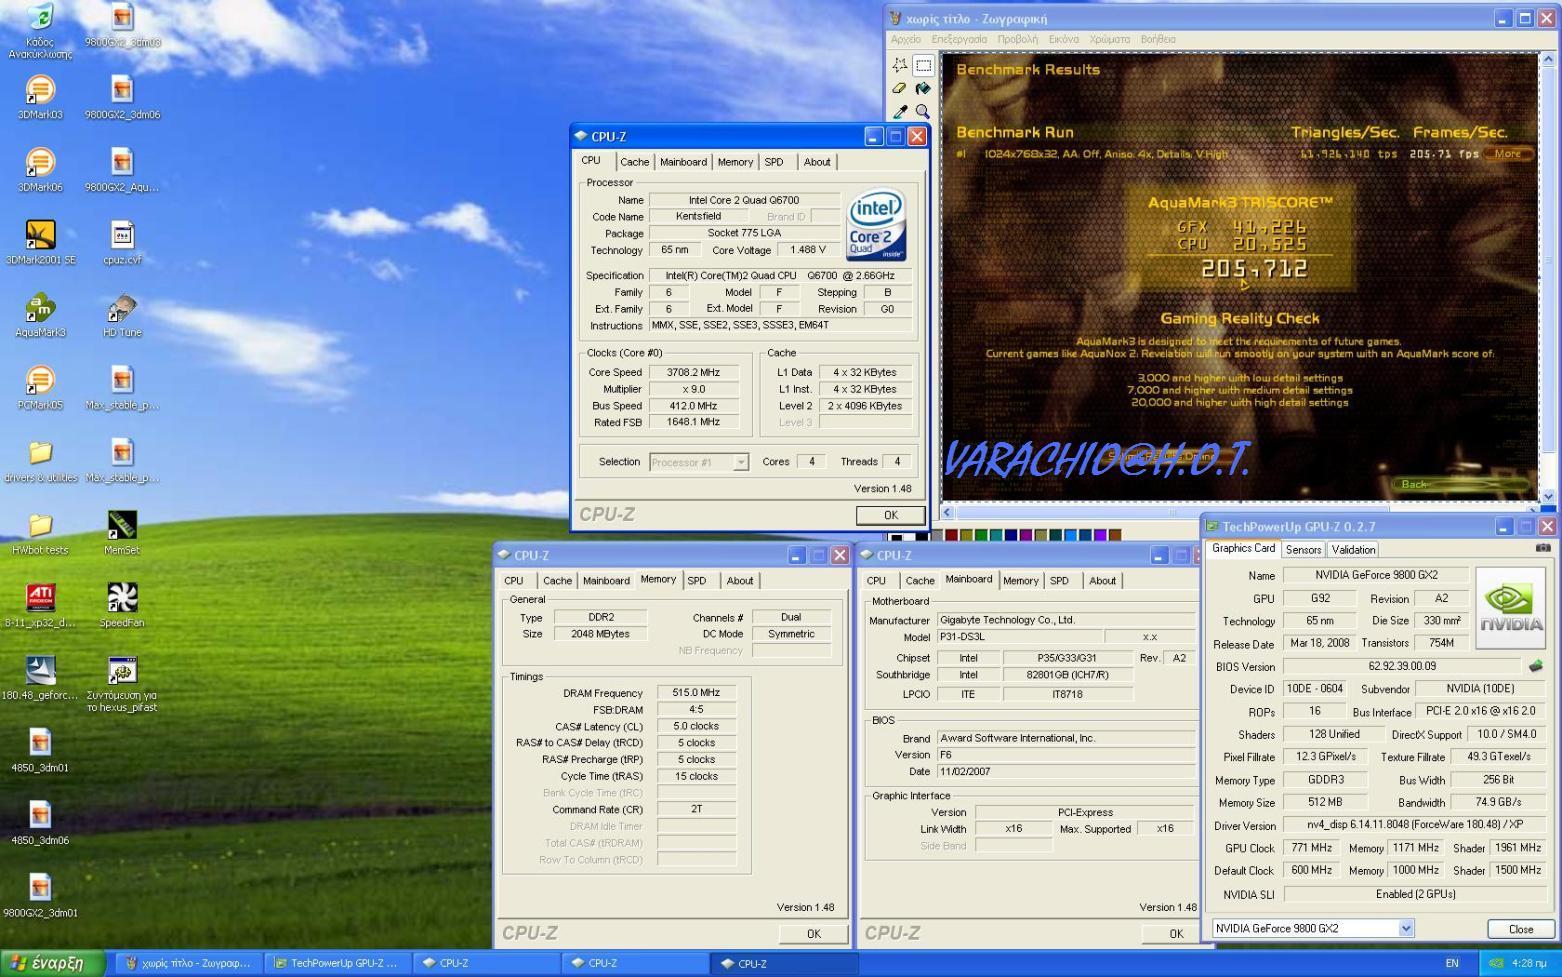Launch the MemSet desktop icon
This screenshot has width=1562, height=977.
click(122, 534)
